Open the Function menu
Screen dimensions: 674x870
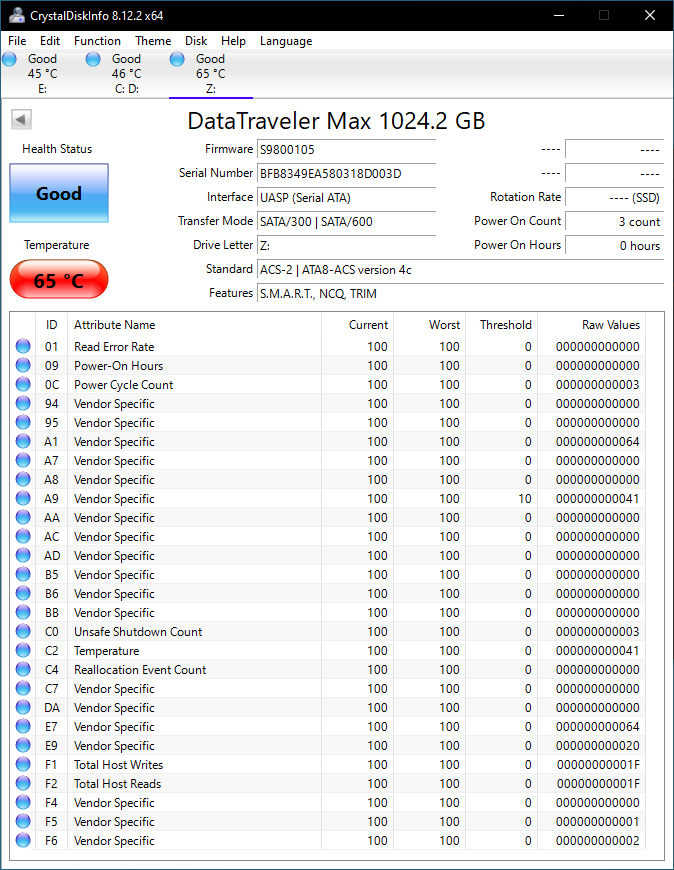tap(97, 41)
